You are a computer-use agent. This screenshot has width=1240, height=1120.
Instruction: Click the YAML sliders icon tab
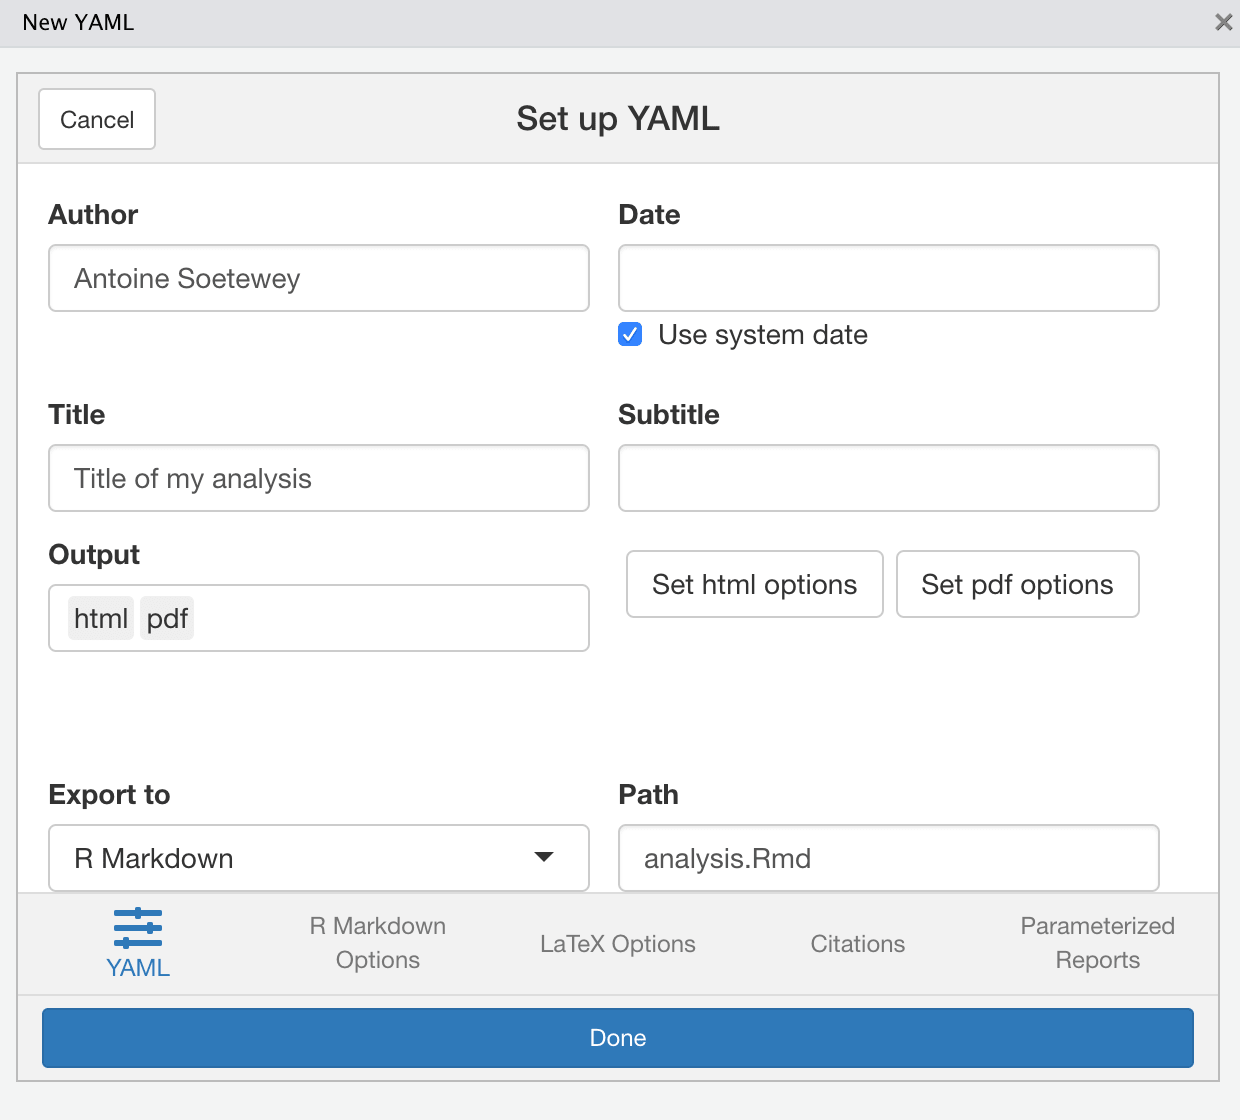(x=138, y=943)
